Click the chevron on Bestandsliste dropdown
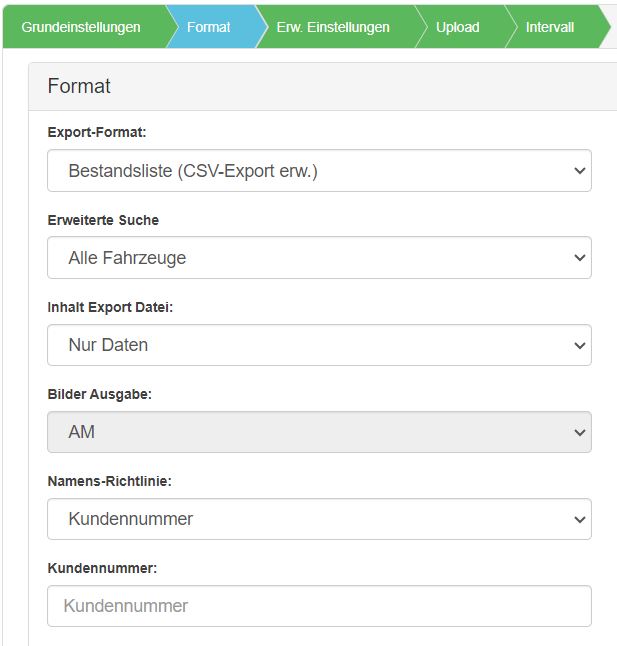Screen dimensions: 617x646 click(x=580, y=171)
